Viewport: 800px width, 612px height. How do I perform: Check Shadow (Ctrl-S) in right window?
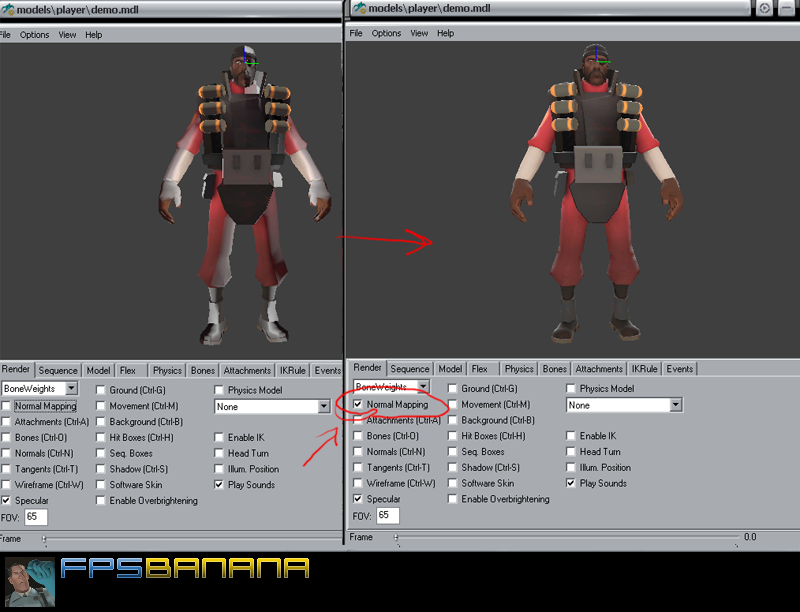point(452,467)
